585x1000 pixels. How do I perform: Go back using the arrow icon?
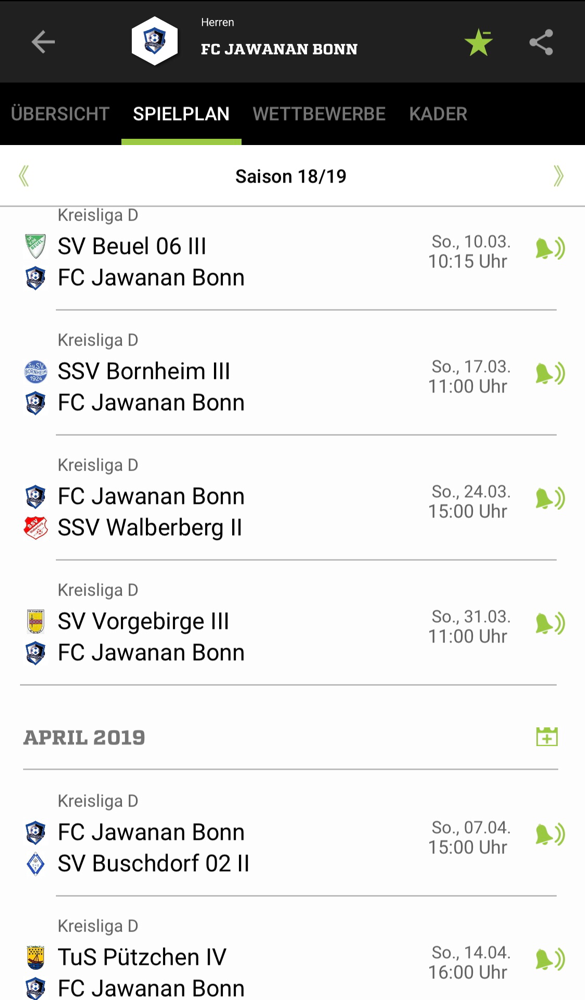point(43,42)
